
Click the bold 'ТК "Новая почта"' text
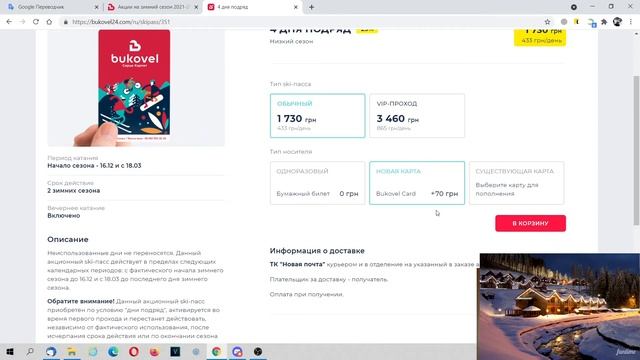297,264
